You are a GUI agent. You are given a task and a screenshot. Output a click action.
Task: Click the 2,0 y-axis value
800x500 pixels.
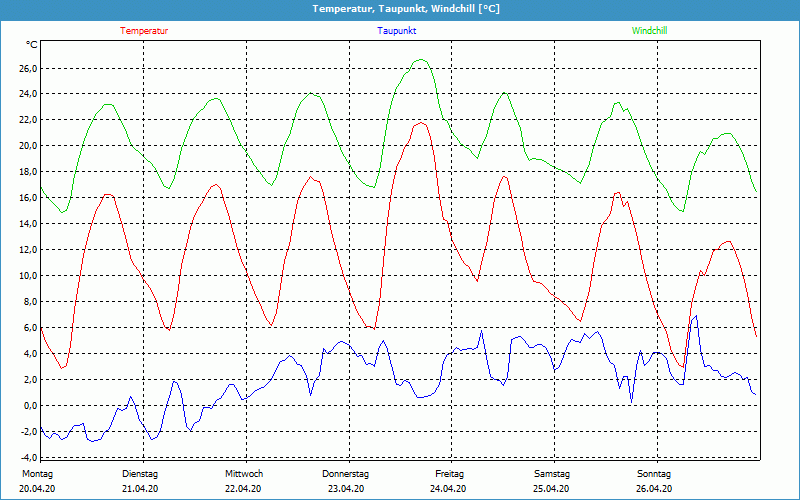click(31, 380)
